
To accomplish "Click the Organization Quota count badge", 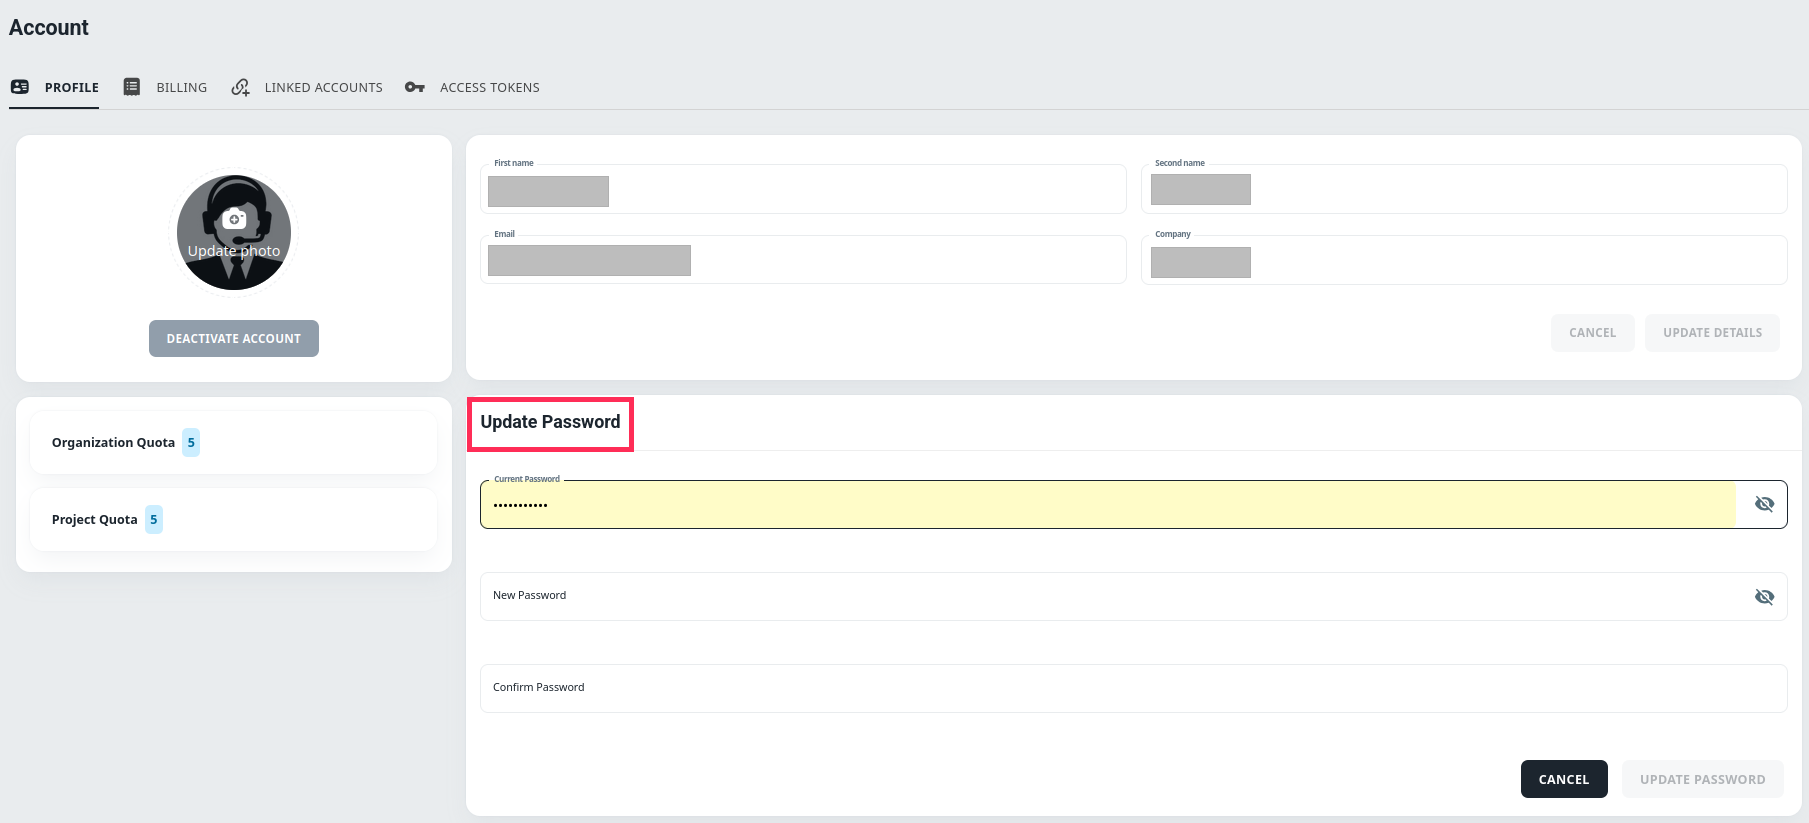I will tap(191, 443).
